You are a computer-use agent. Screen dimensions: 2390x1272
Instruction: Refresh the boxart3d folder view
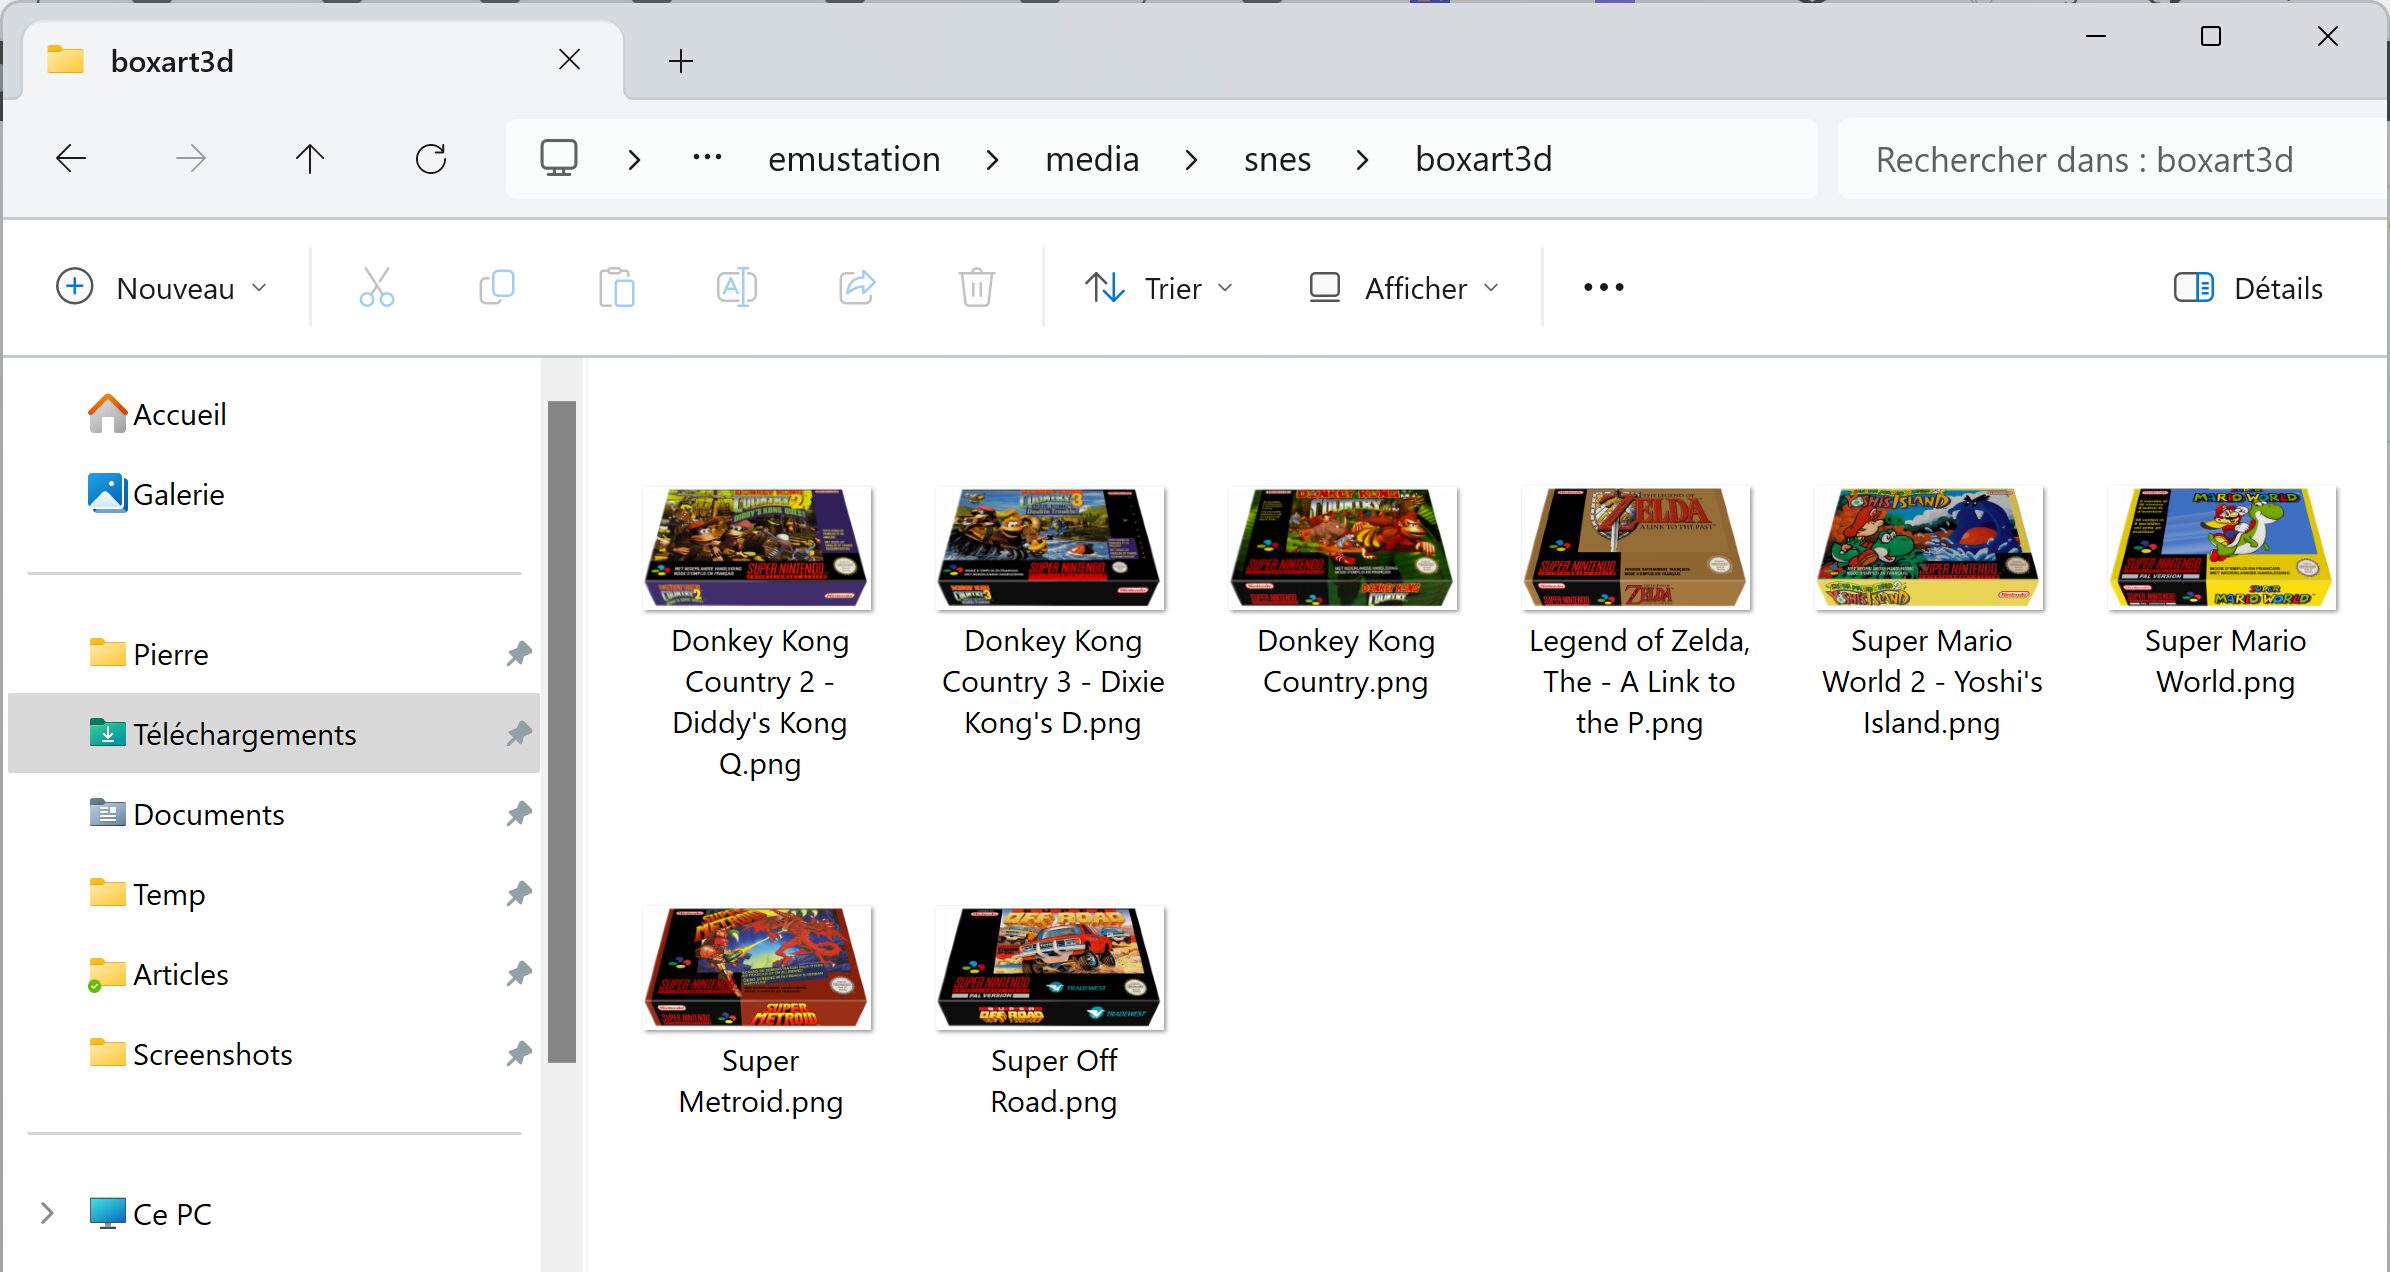click(431, 158)
